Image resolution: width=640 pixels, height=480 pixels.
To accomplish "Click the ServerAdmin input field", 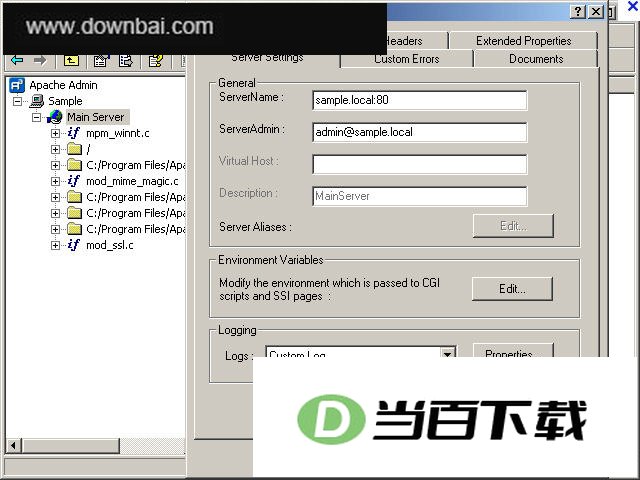I will (x=420, y=132).
